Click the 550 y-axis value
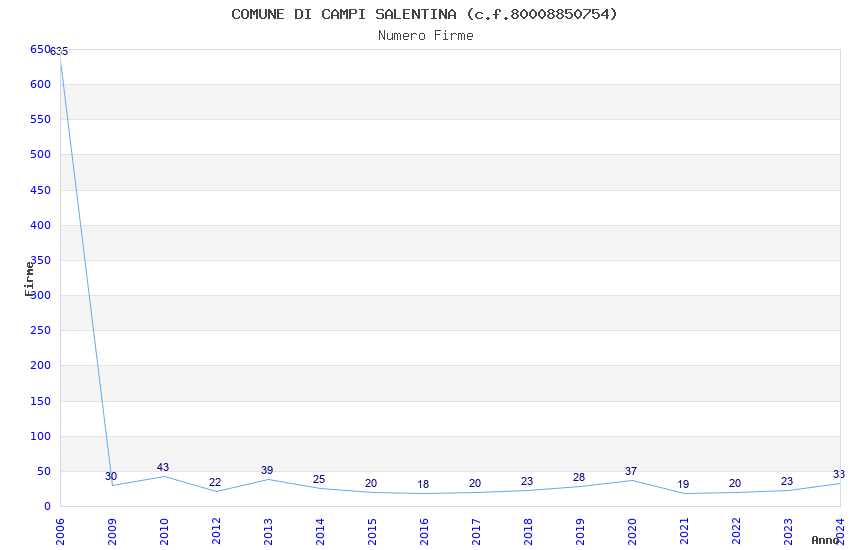 click(40, 119)
